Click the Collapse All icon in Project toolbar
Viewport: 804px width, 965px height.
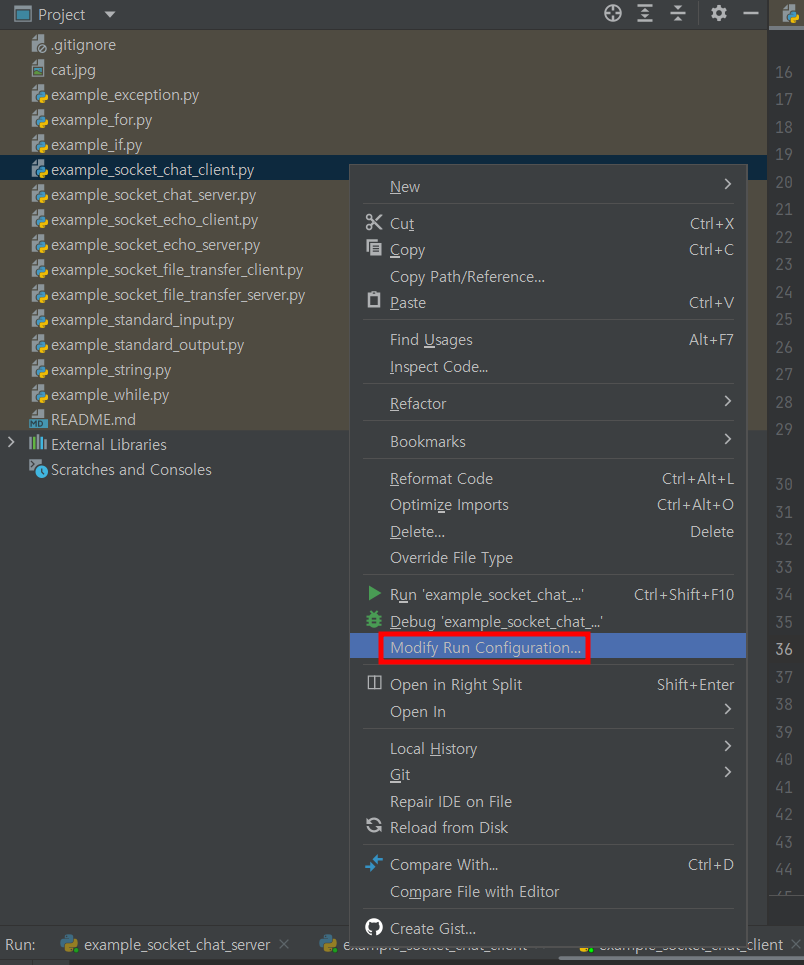[678, 13]
